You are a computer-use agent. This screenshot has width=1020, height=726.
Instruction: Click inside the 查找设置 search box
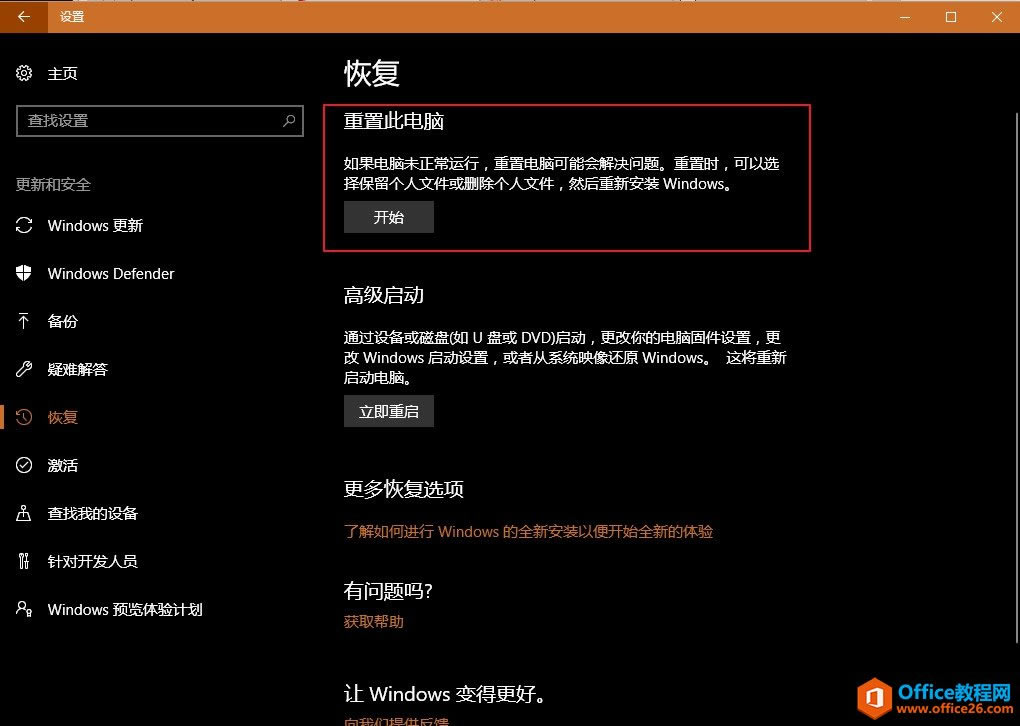tap(150, 121)
